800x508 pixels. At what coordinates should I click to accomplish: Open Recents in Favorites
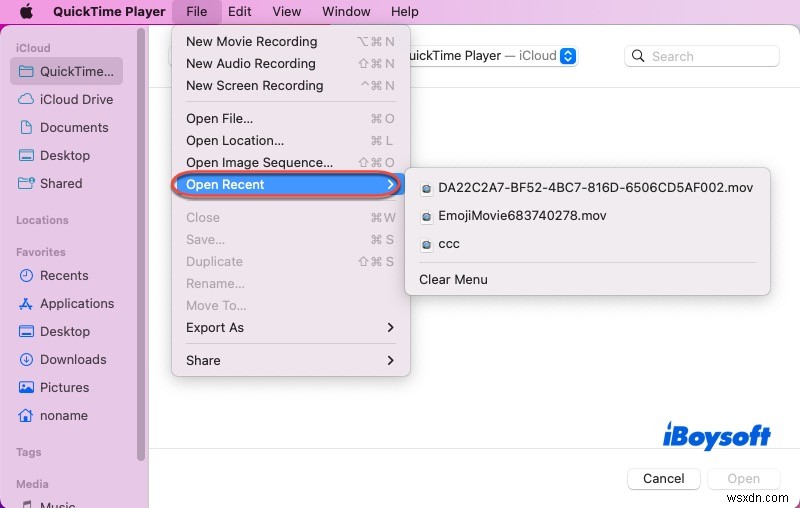(x=66, y=275)
